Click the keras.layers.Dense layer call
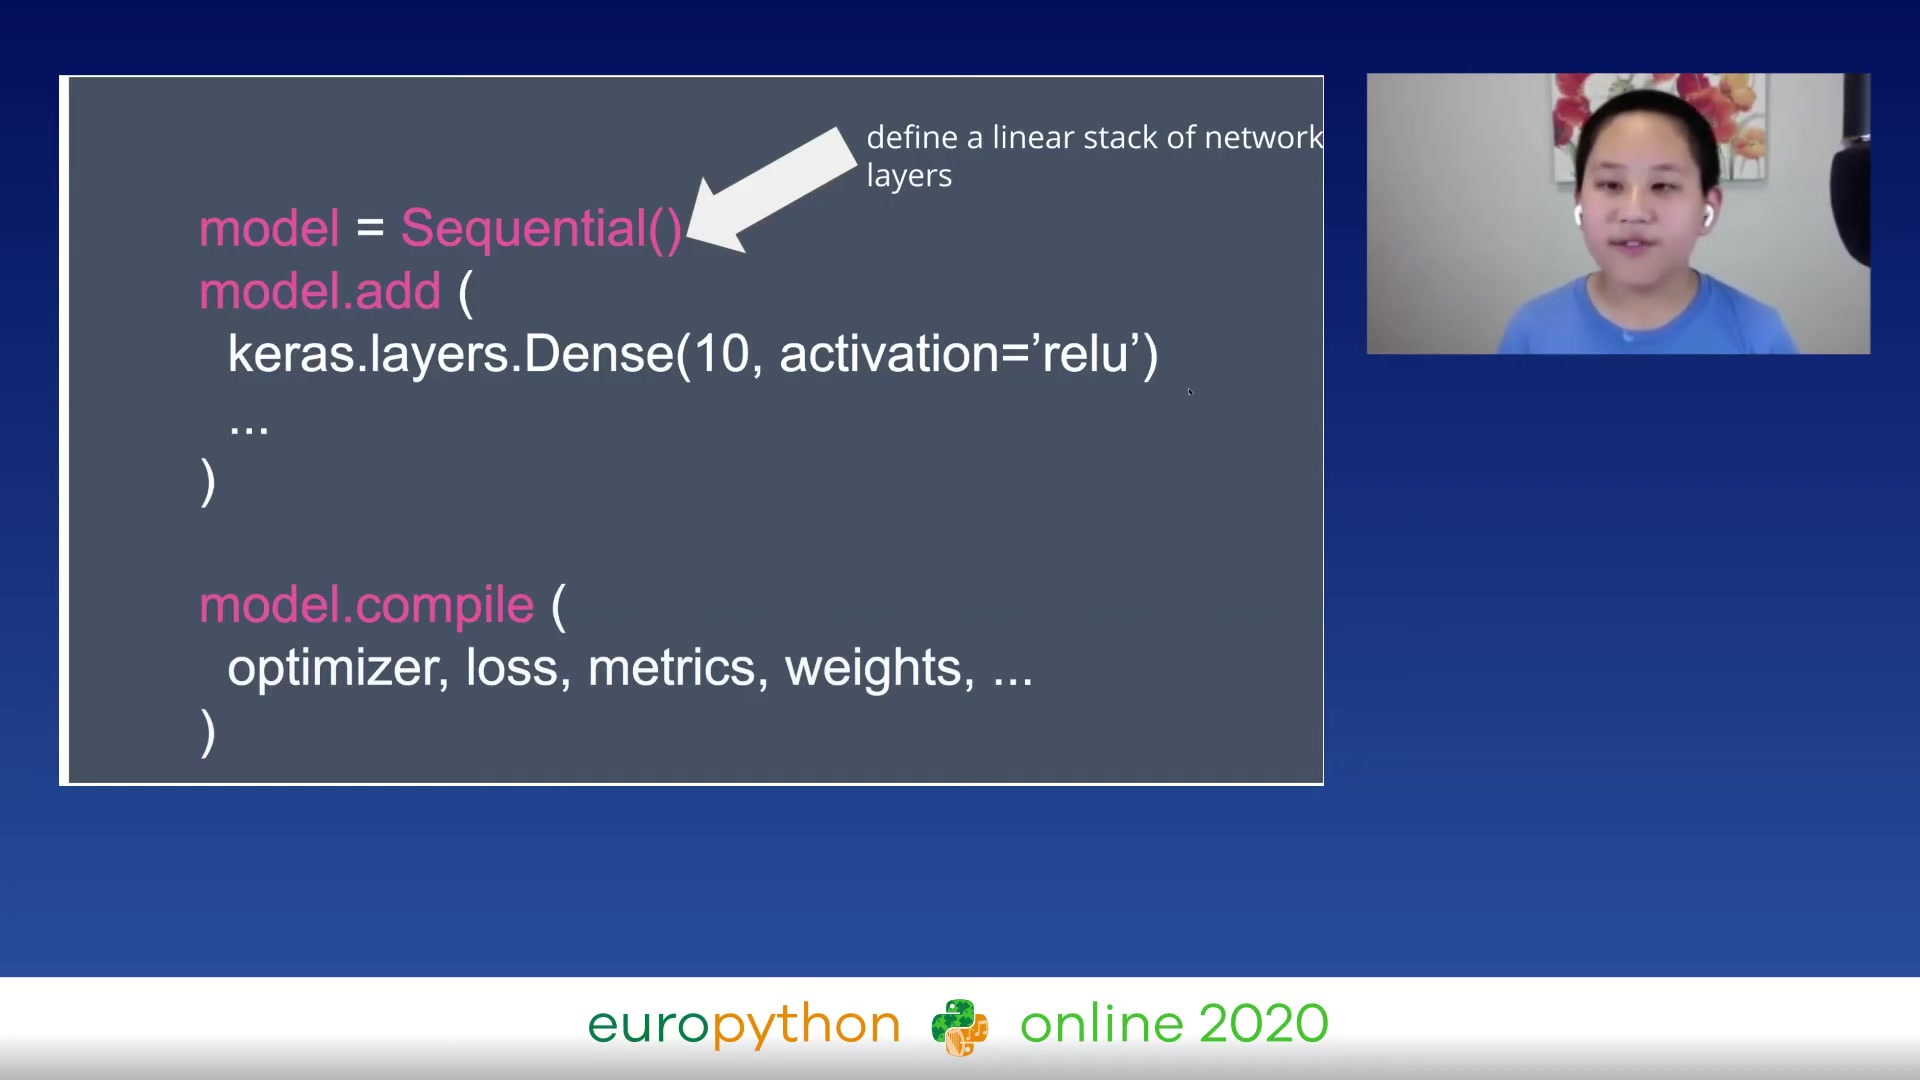This screenshot has width=1920, height=1080. (692, 352)
